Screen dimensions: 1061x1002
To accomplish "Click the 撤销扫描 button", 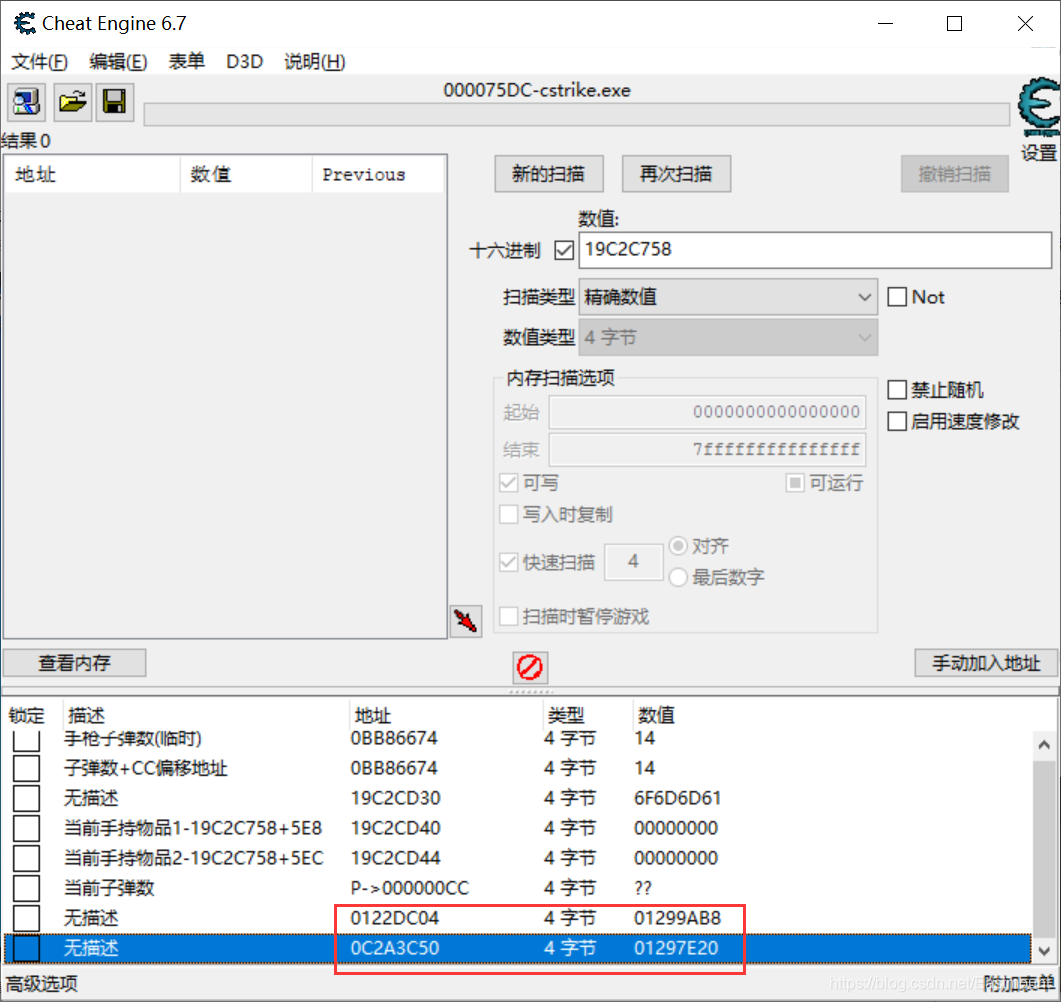I will [954, 174].
